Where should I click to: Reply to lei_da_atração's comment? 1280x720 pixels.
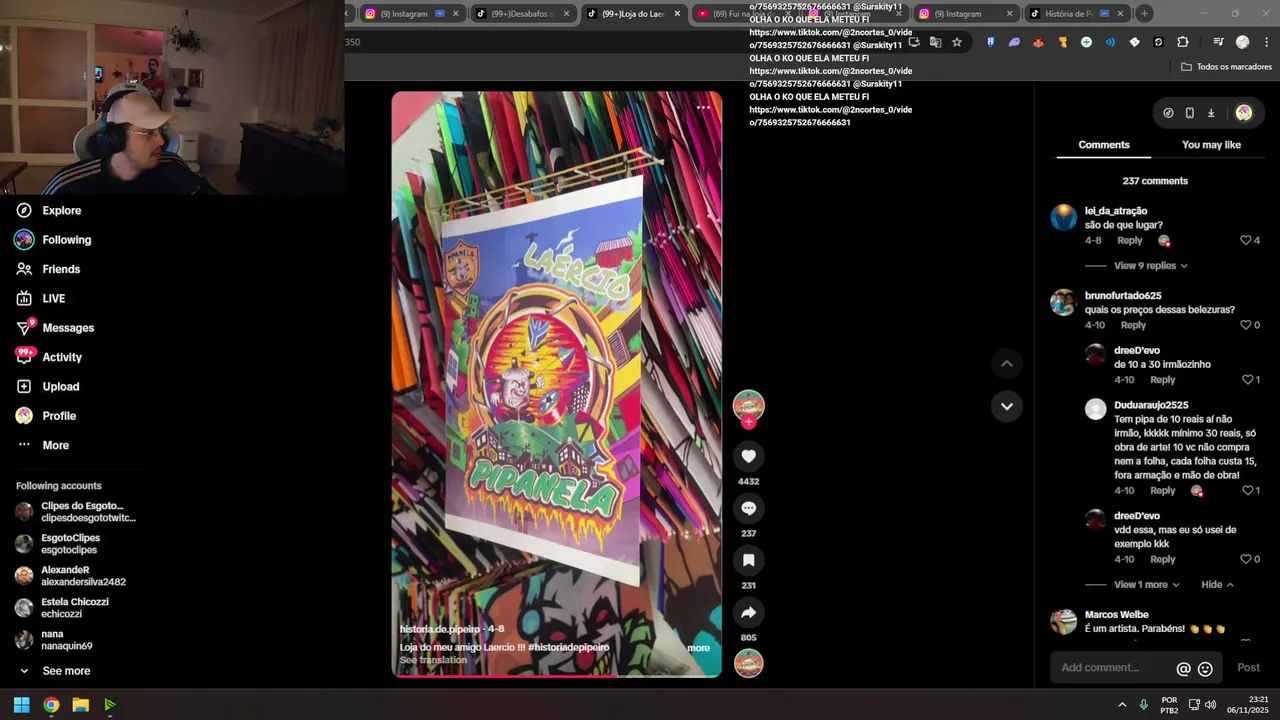pos(1130,241)
